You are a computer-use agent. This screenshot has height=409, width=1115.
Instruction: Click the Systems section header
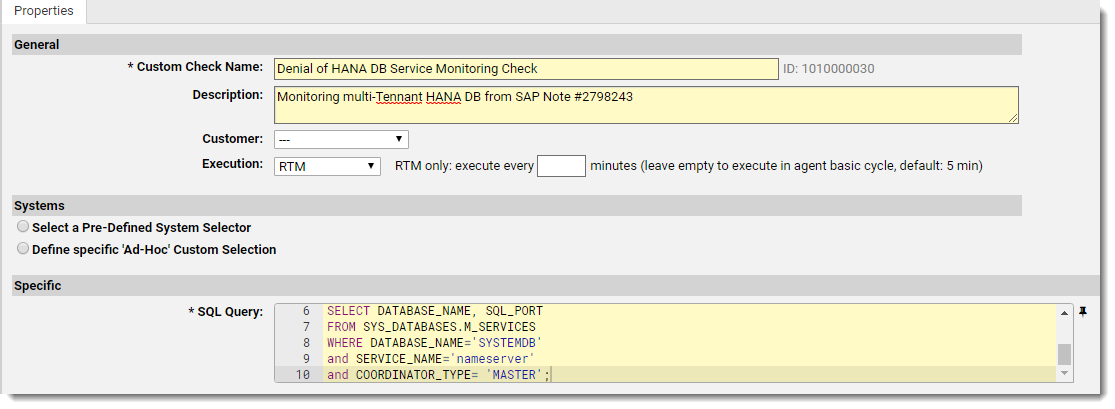point(517,206)
